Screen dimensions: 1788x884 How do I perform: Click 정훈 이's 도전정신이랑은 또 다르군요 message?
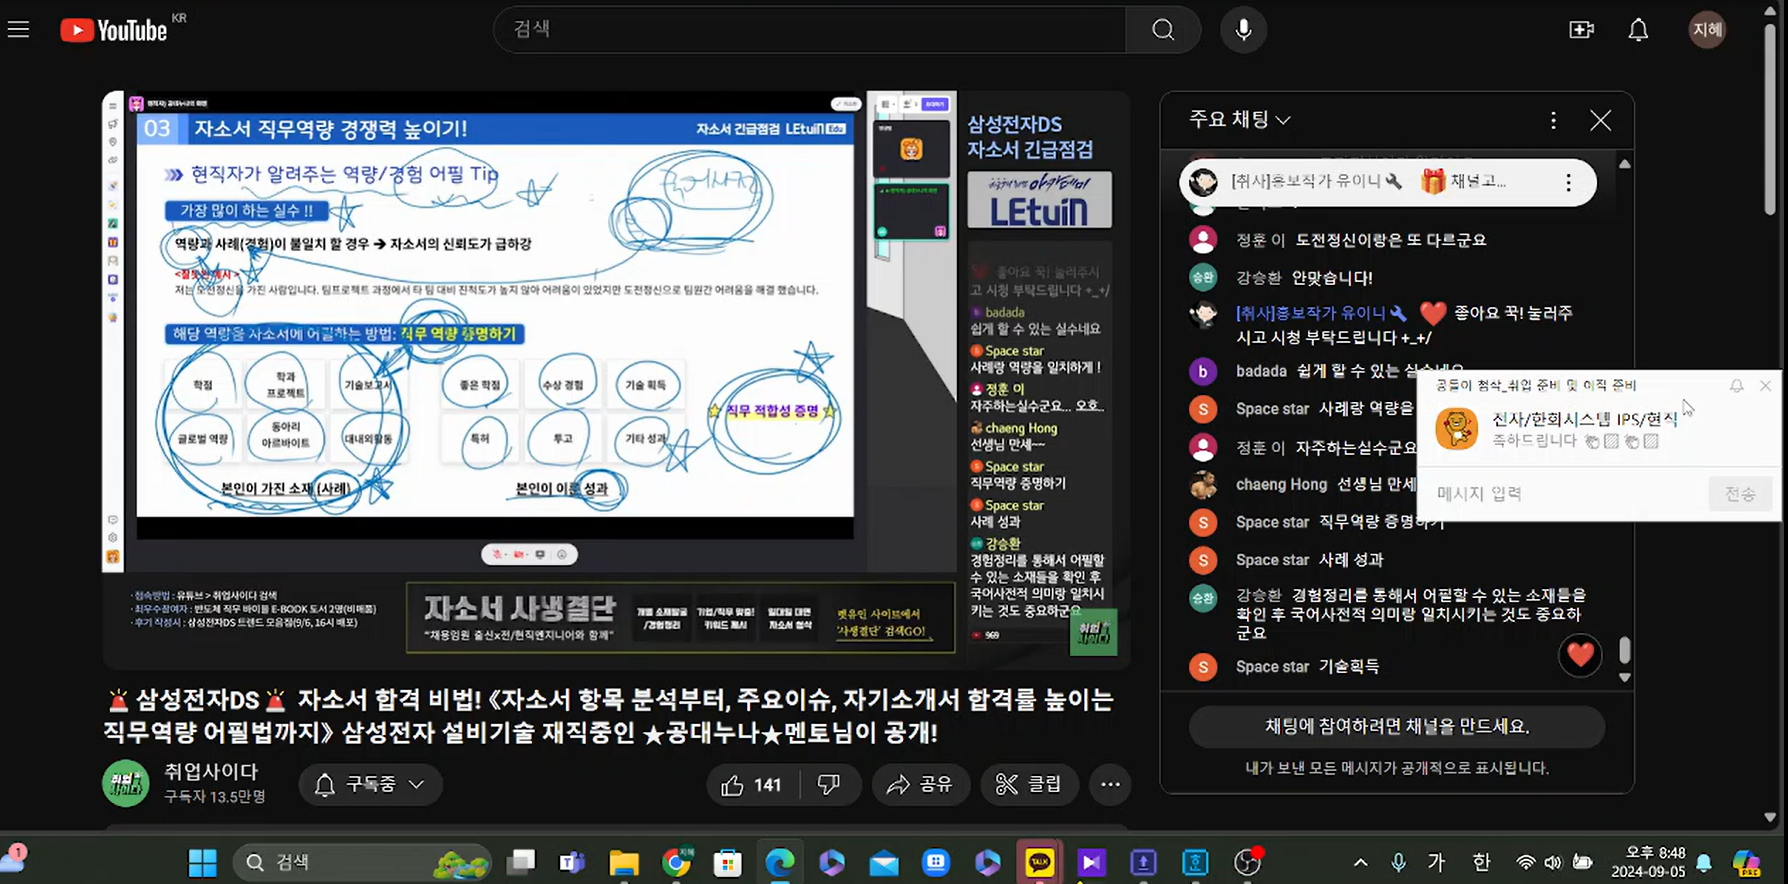pyautogui.click(x=1391, y=240)
